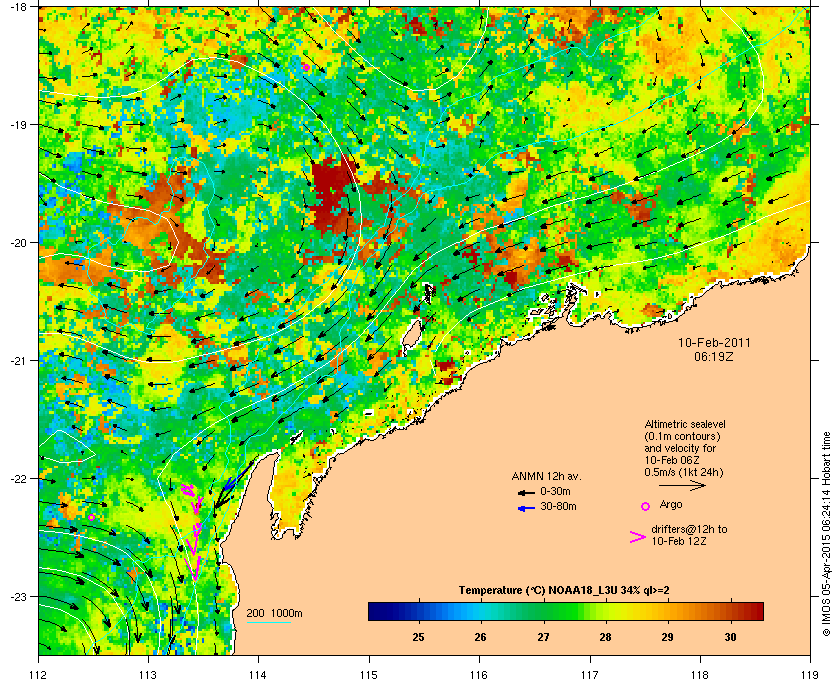840x680 pixels.
Task: Click the '30-80m' depth label
Action: click(558, 506)
